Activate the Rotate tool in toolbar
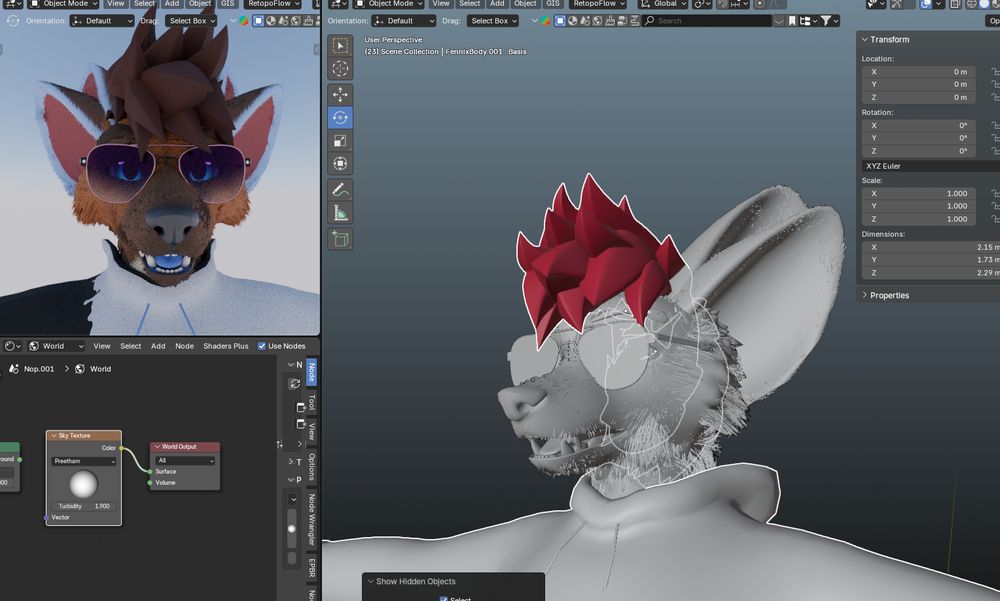Screen dimensions: 1000x601 tap(340, 117)
